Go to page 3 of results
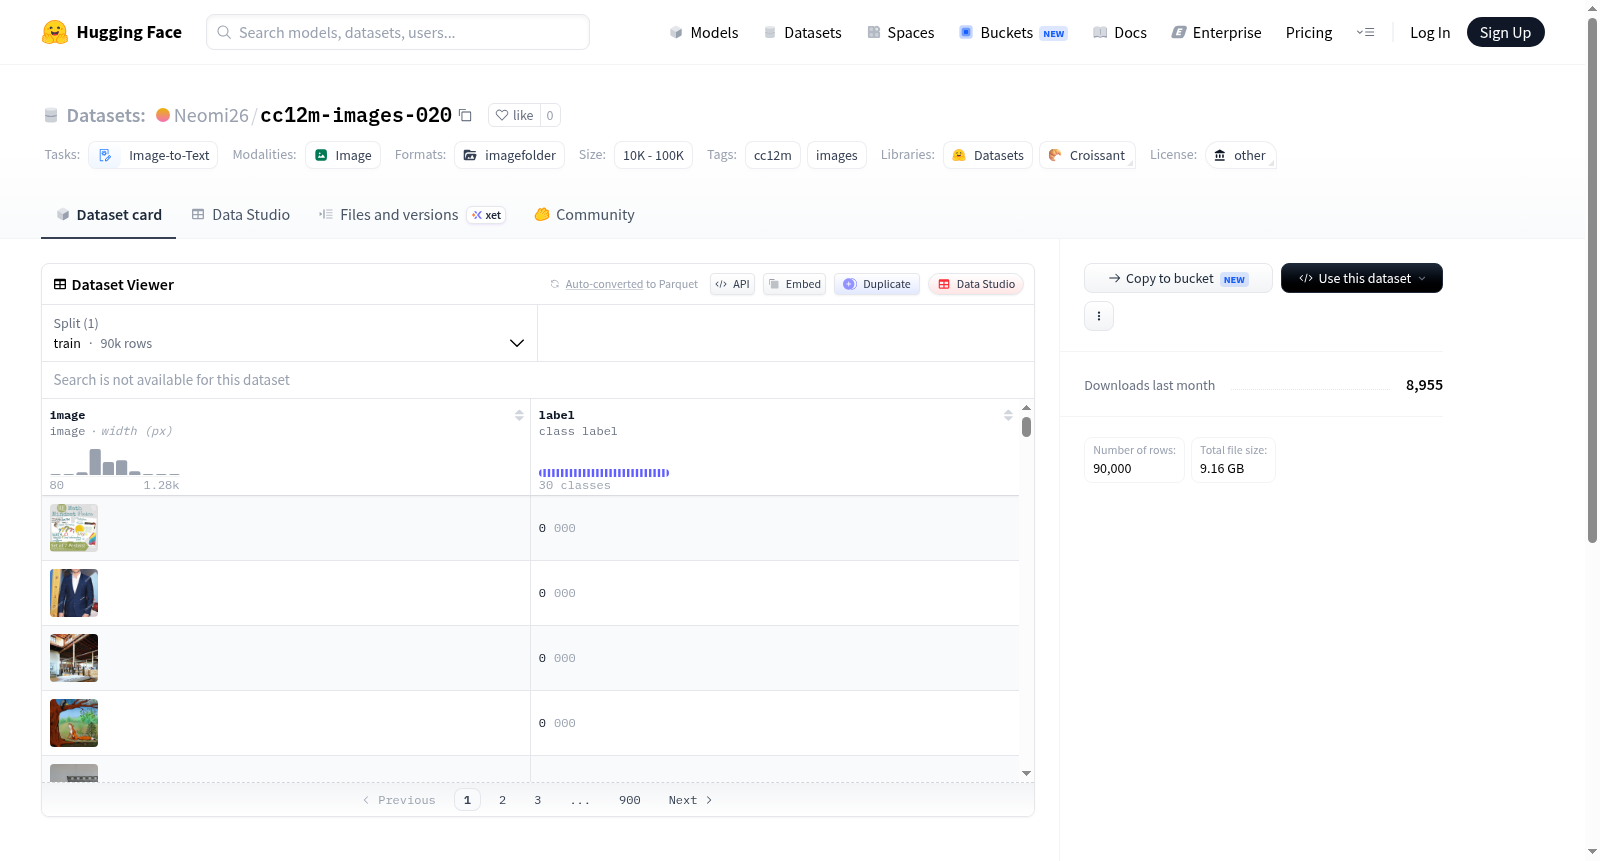The height and width of the screenshot is (861, 1600). [537, 800]
